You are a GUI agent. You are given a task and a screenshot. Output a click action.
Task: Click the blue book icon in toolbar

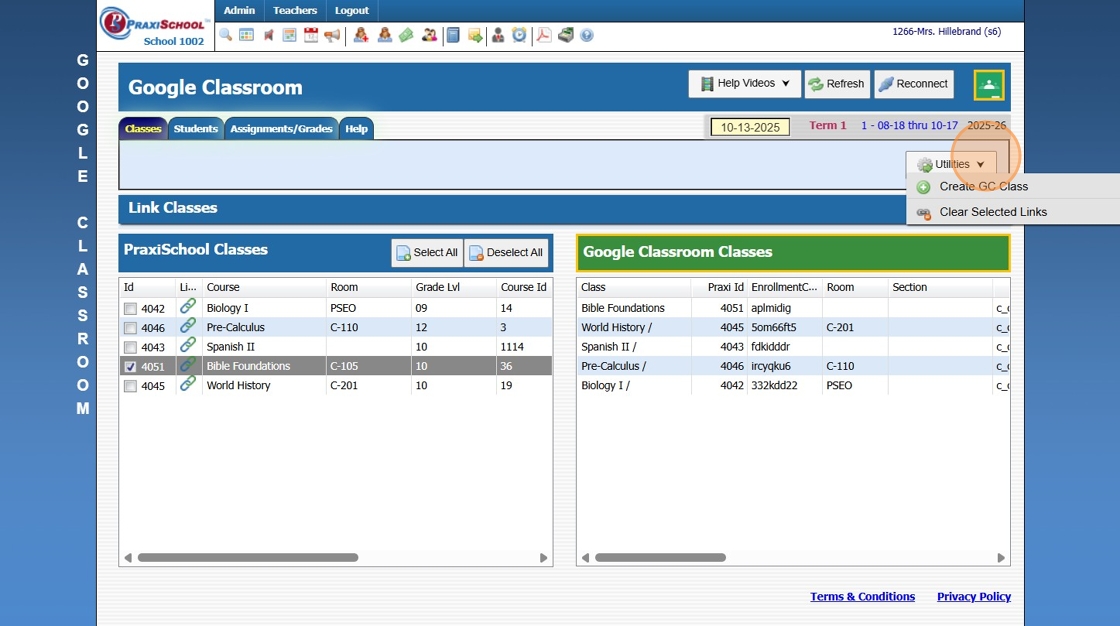tap(453, 35)
